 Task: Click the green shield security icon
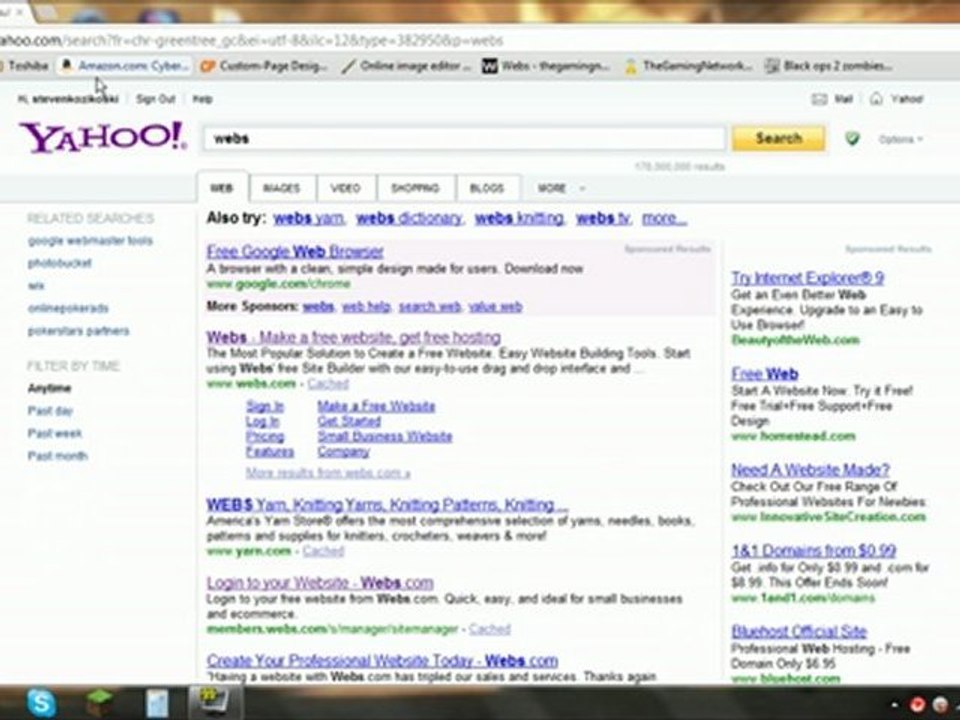(852, 138)
